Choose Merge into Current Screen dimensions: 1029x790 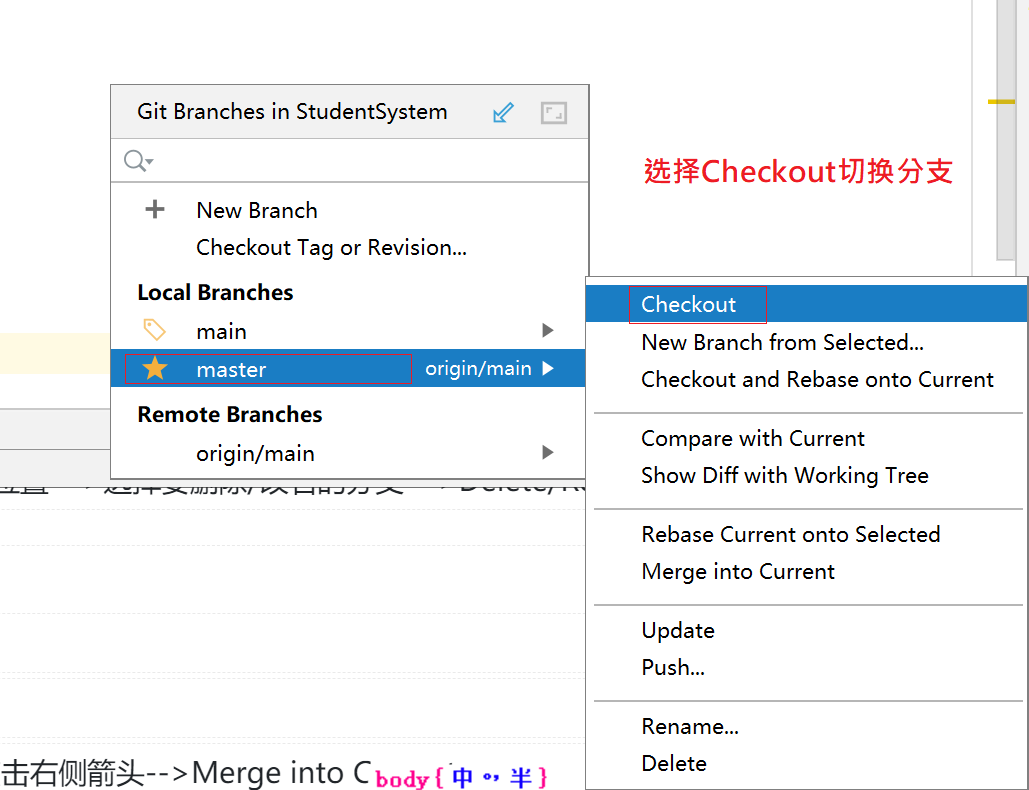737,572
